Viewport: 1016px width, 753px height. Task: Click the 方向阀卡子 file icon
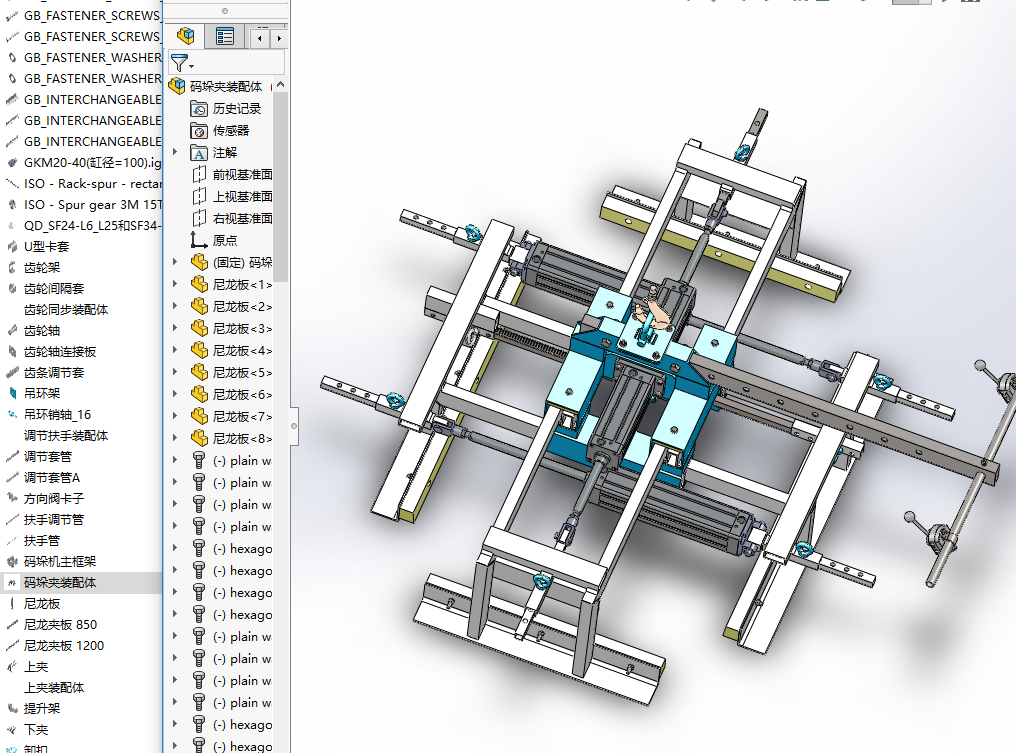click(12, 498)
